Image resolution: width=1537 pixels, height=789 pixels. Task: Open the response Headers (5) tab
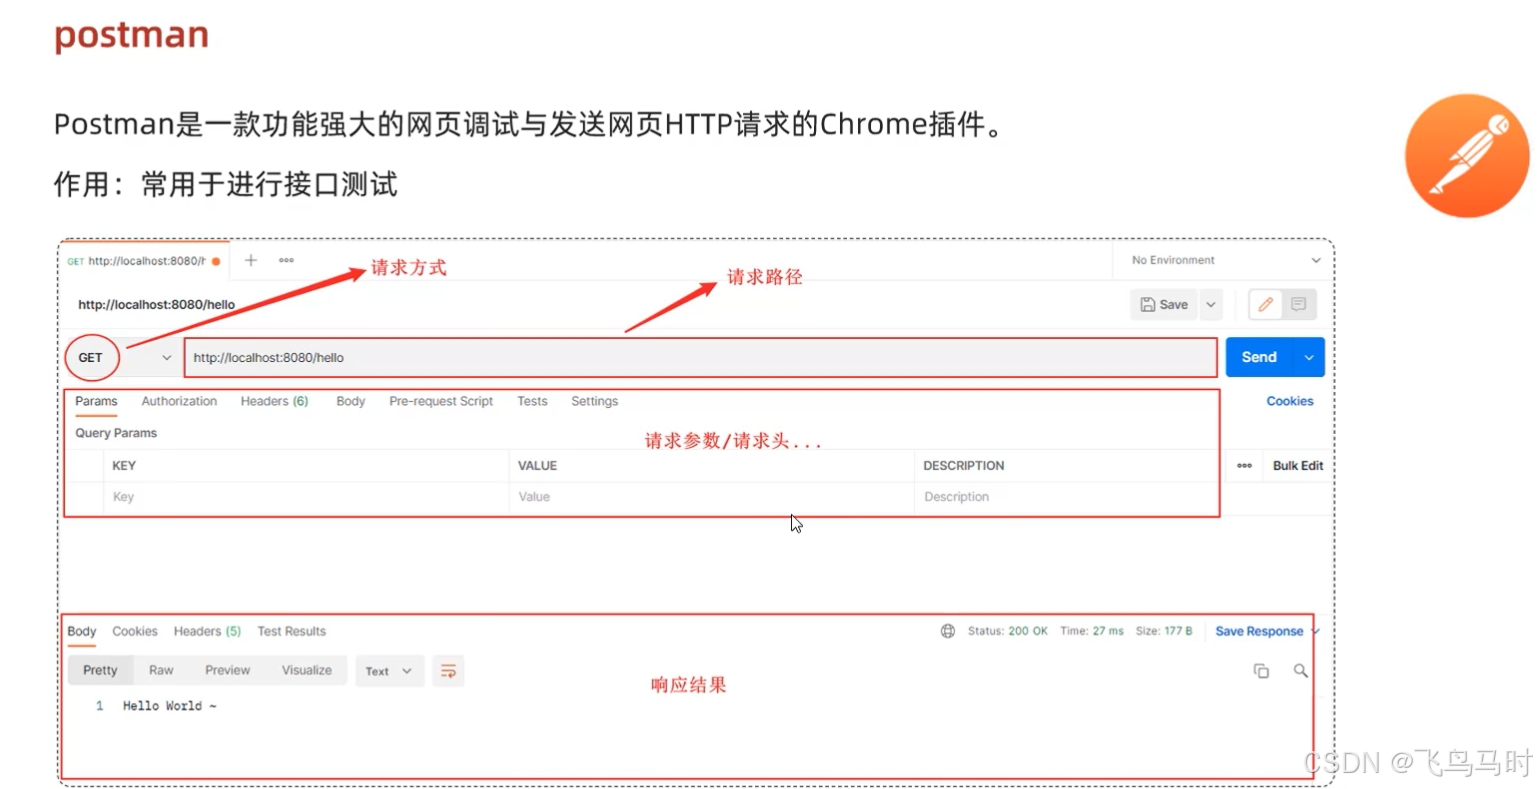click(x=207, y=631)
